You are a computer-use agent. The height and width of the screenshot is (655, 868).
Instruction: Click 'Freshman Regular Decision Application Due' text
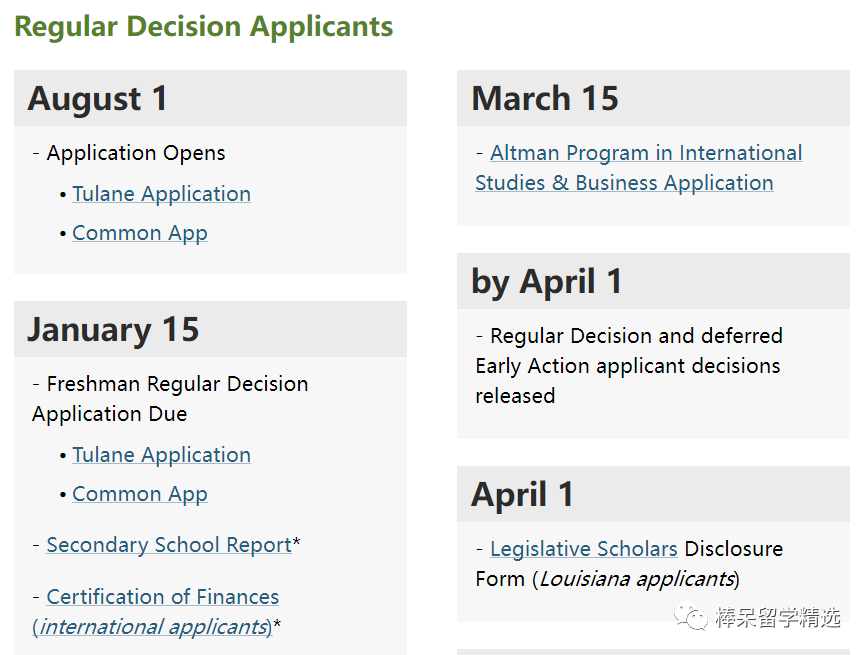click(x=170, y=399)
